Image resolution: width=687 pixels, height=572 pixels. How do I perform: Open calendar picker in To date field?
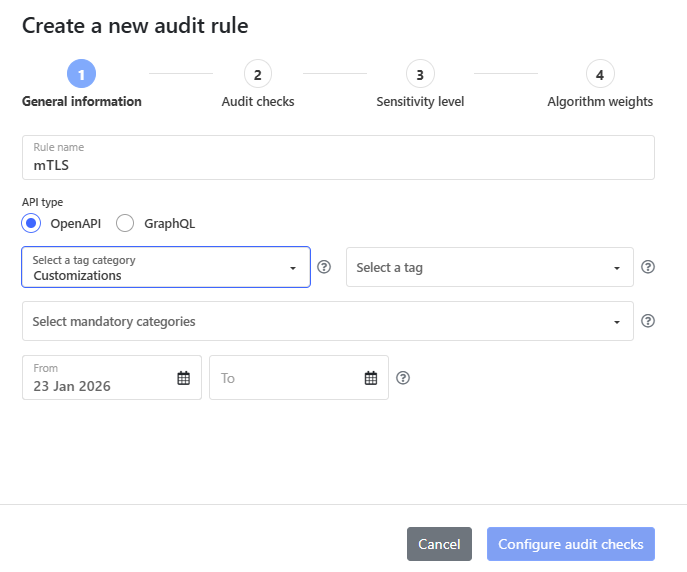370,378
